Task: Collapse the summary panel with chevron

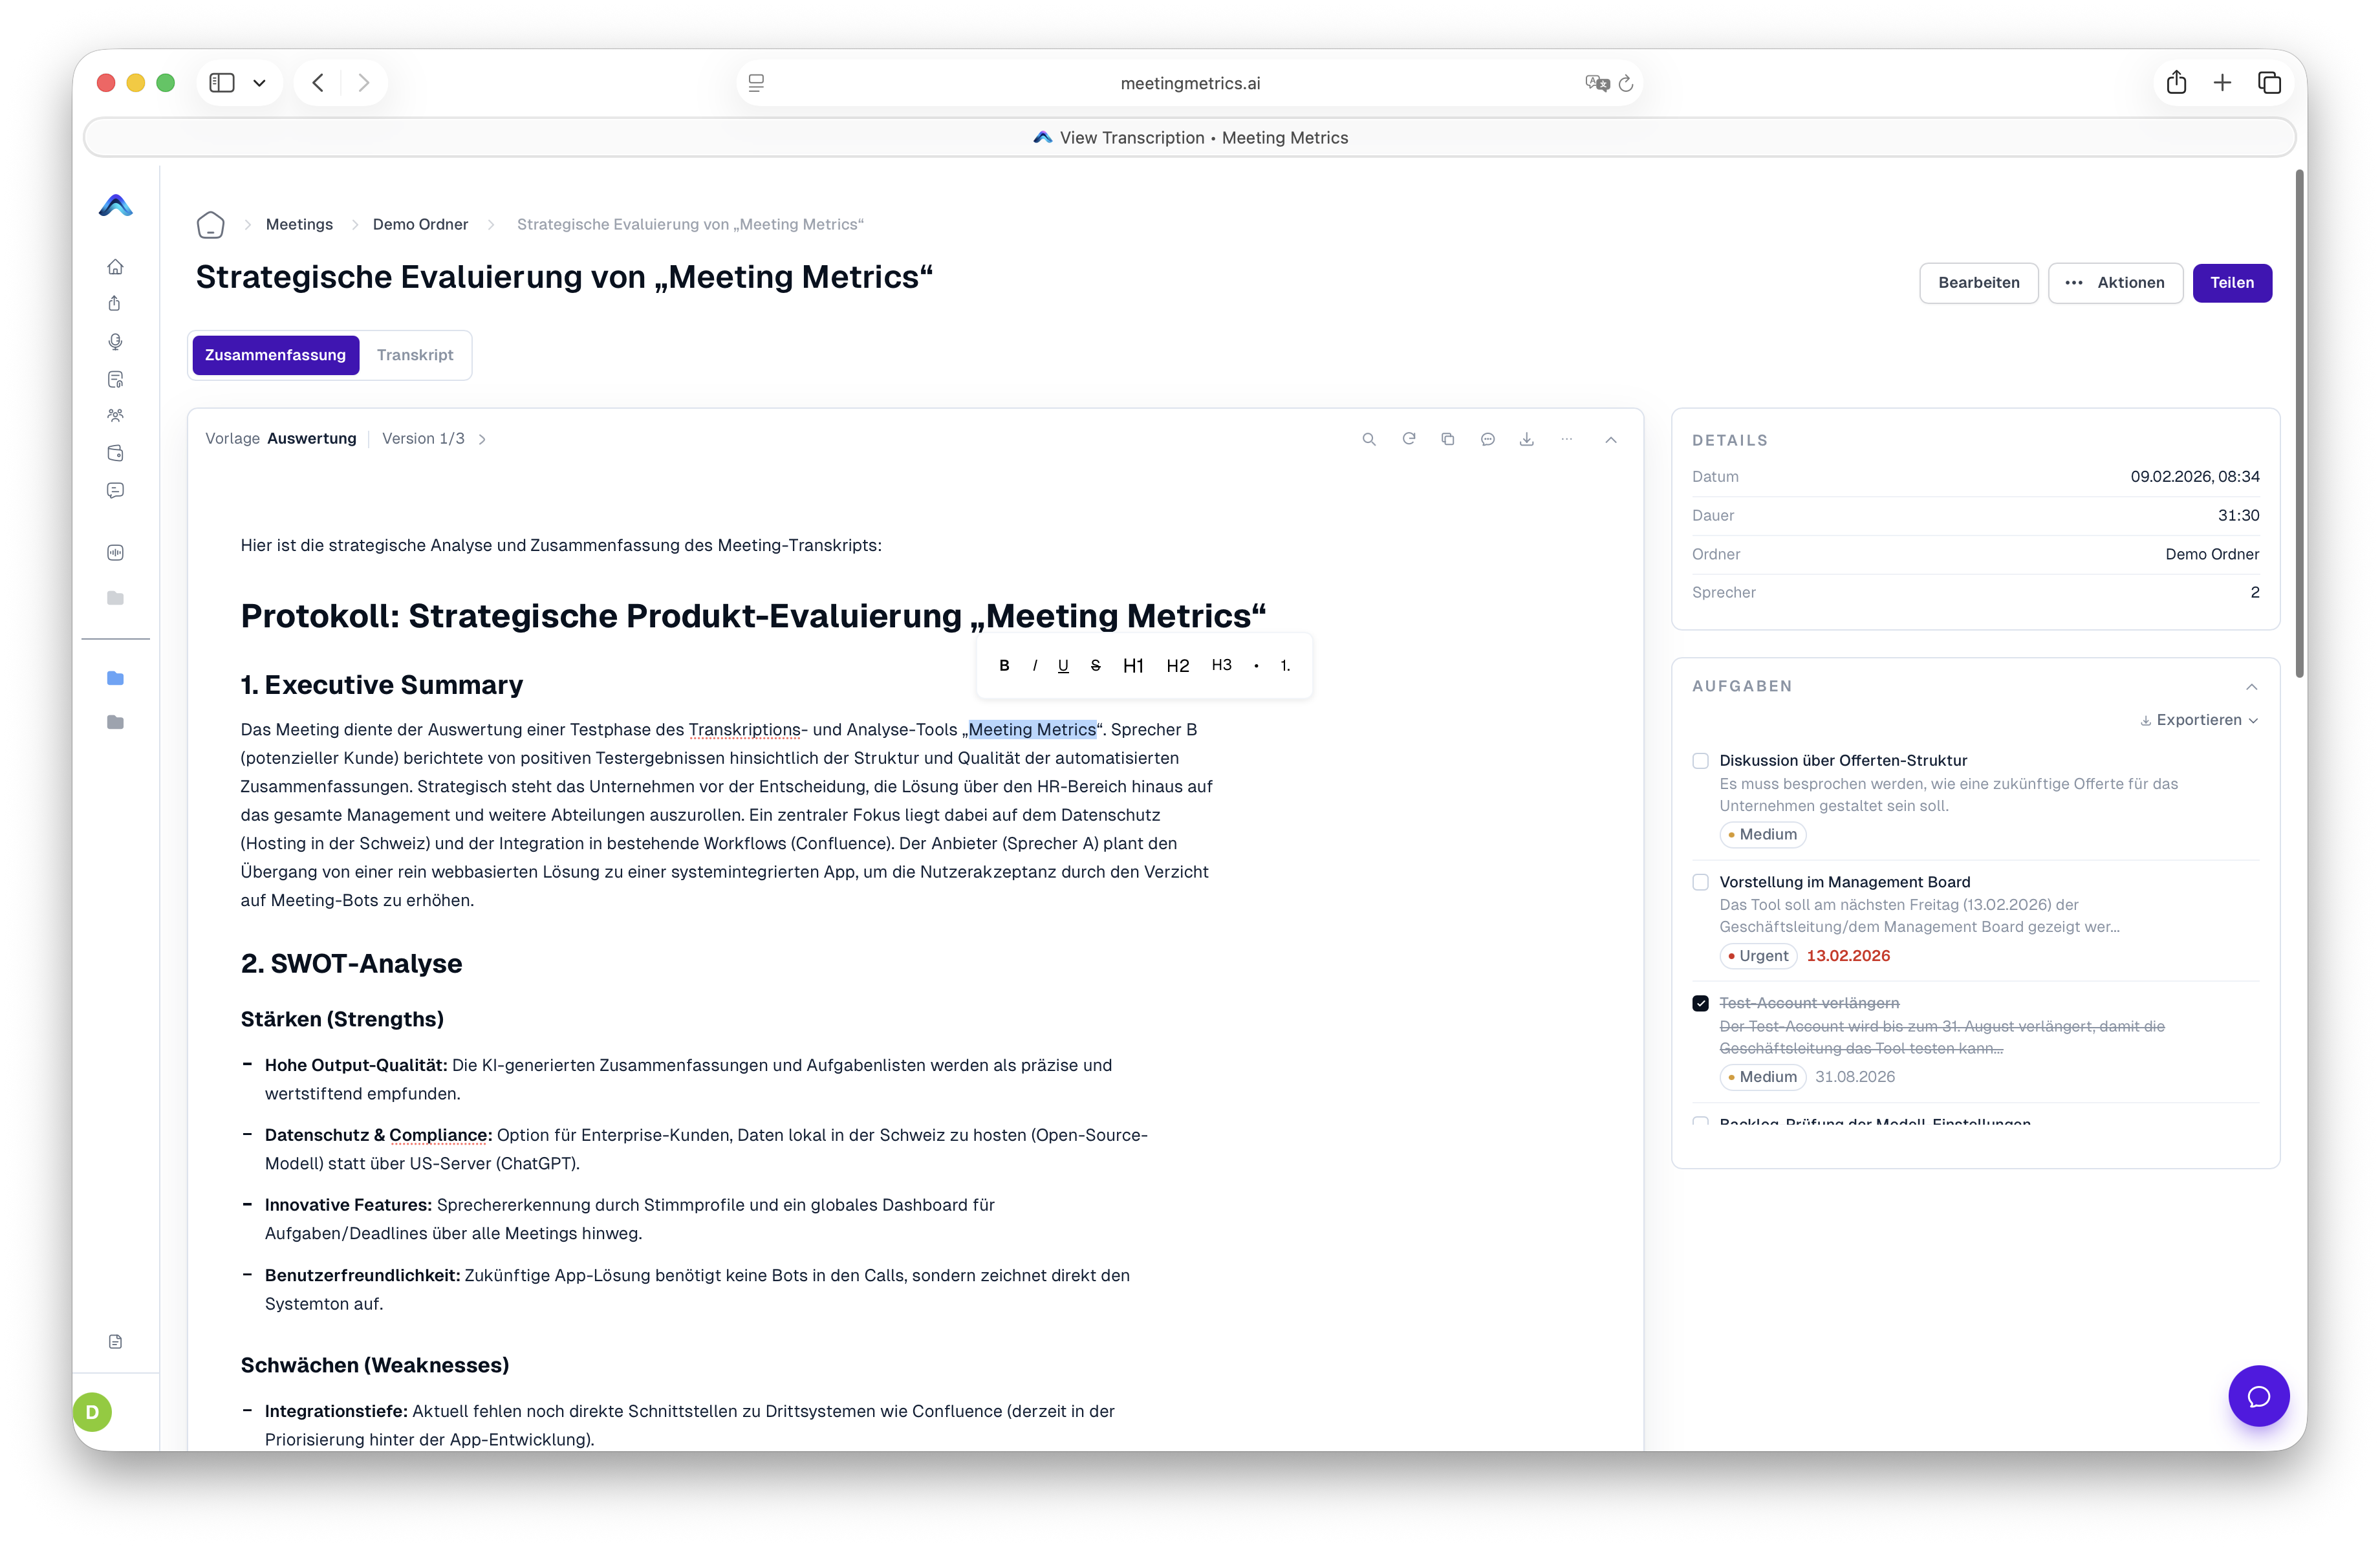Action: pyautogui.click(x=1611, y=440)
